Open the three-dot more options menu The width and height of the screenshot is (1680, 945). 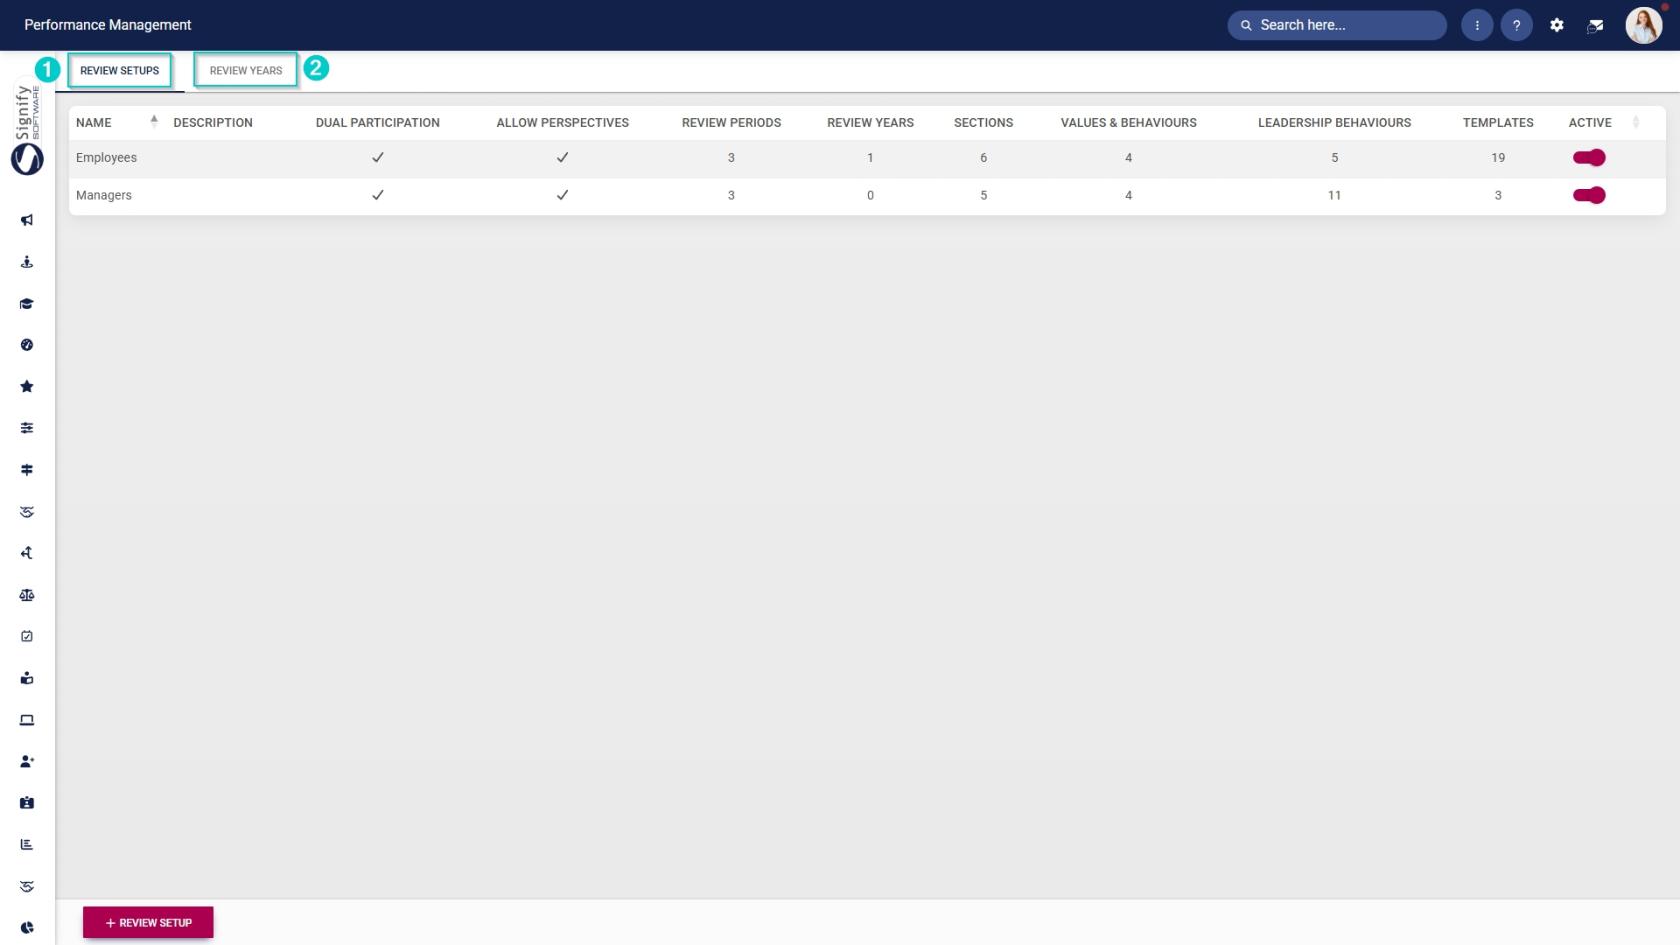(x=1477, y=25)
